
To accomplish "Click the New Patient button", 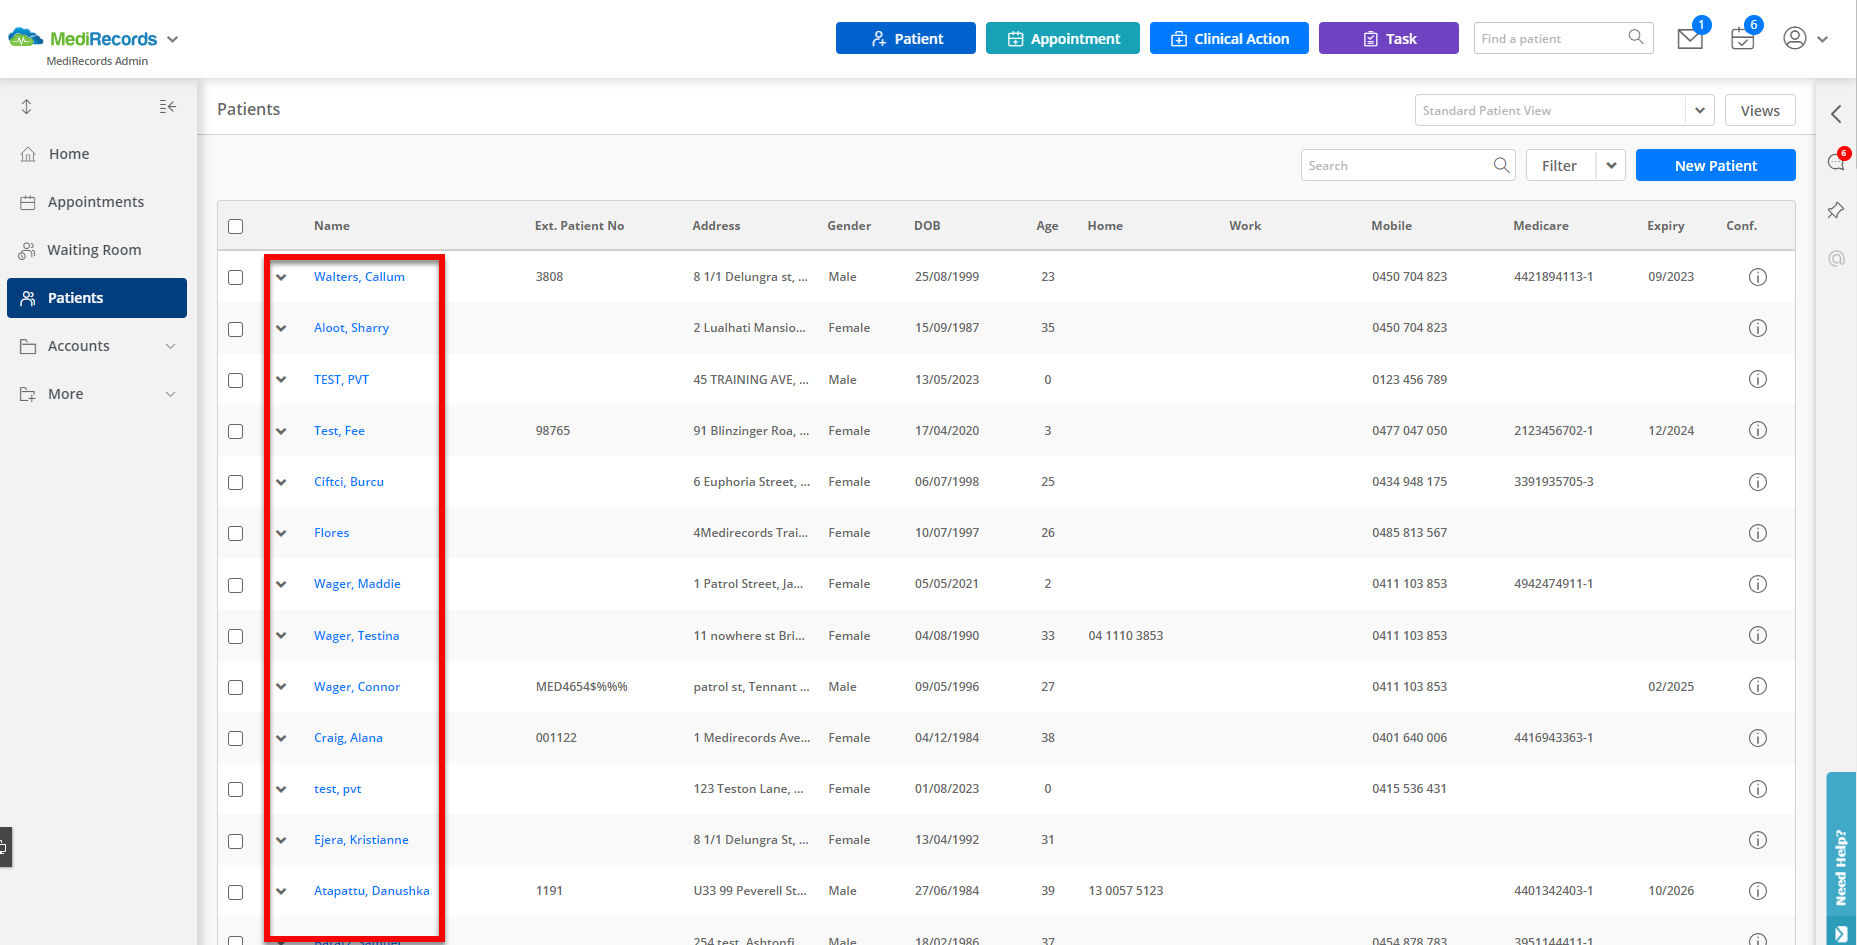I will (x=1716, y=165).
